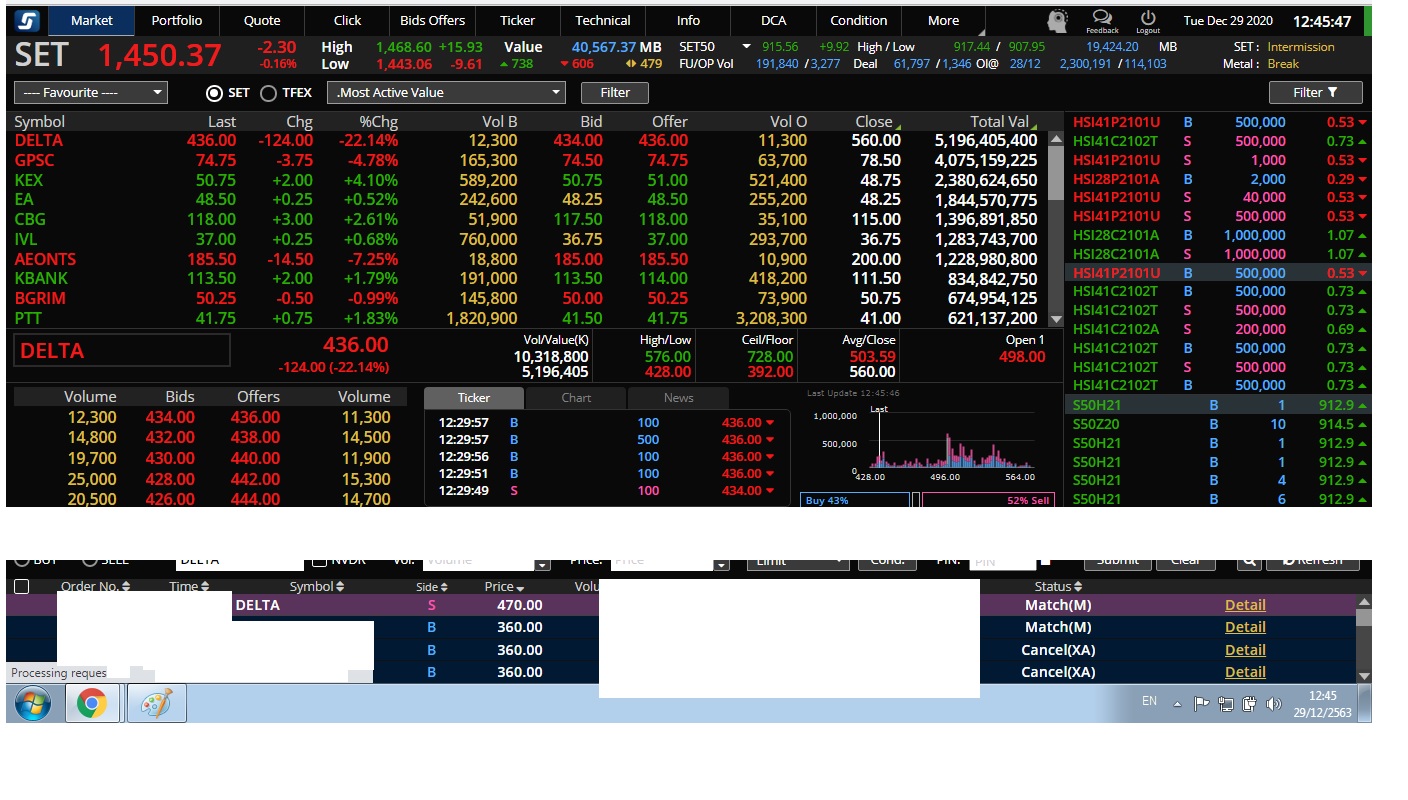Open the Favourite list dropdown
This screenshot has height=800, width=1408.
[x=90, y=93]
